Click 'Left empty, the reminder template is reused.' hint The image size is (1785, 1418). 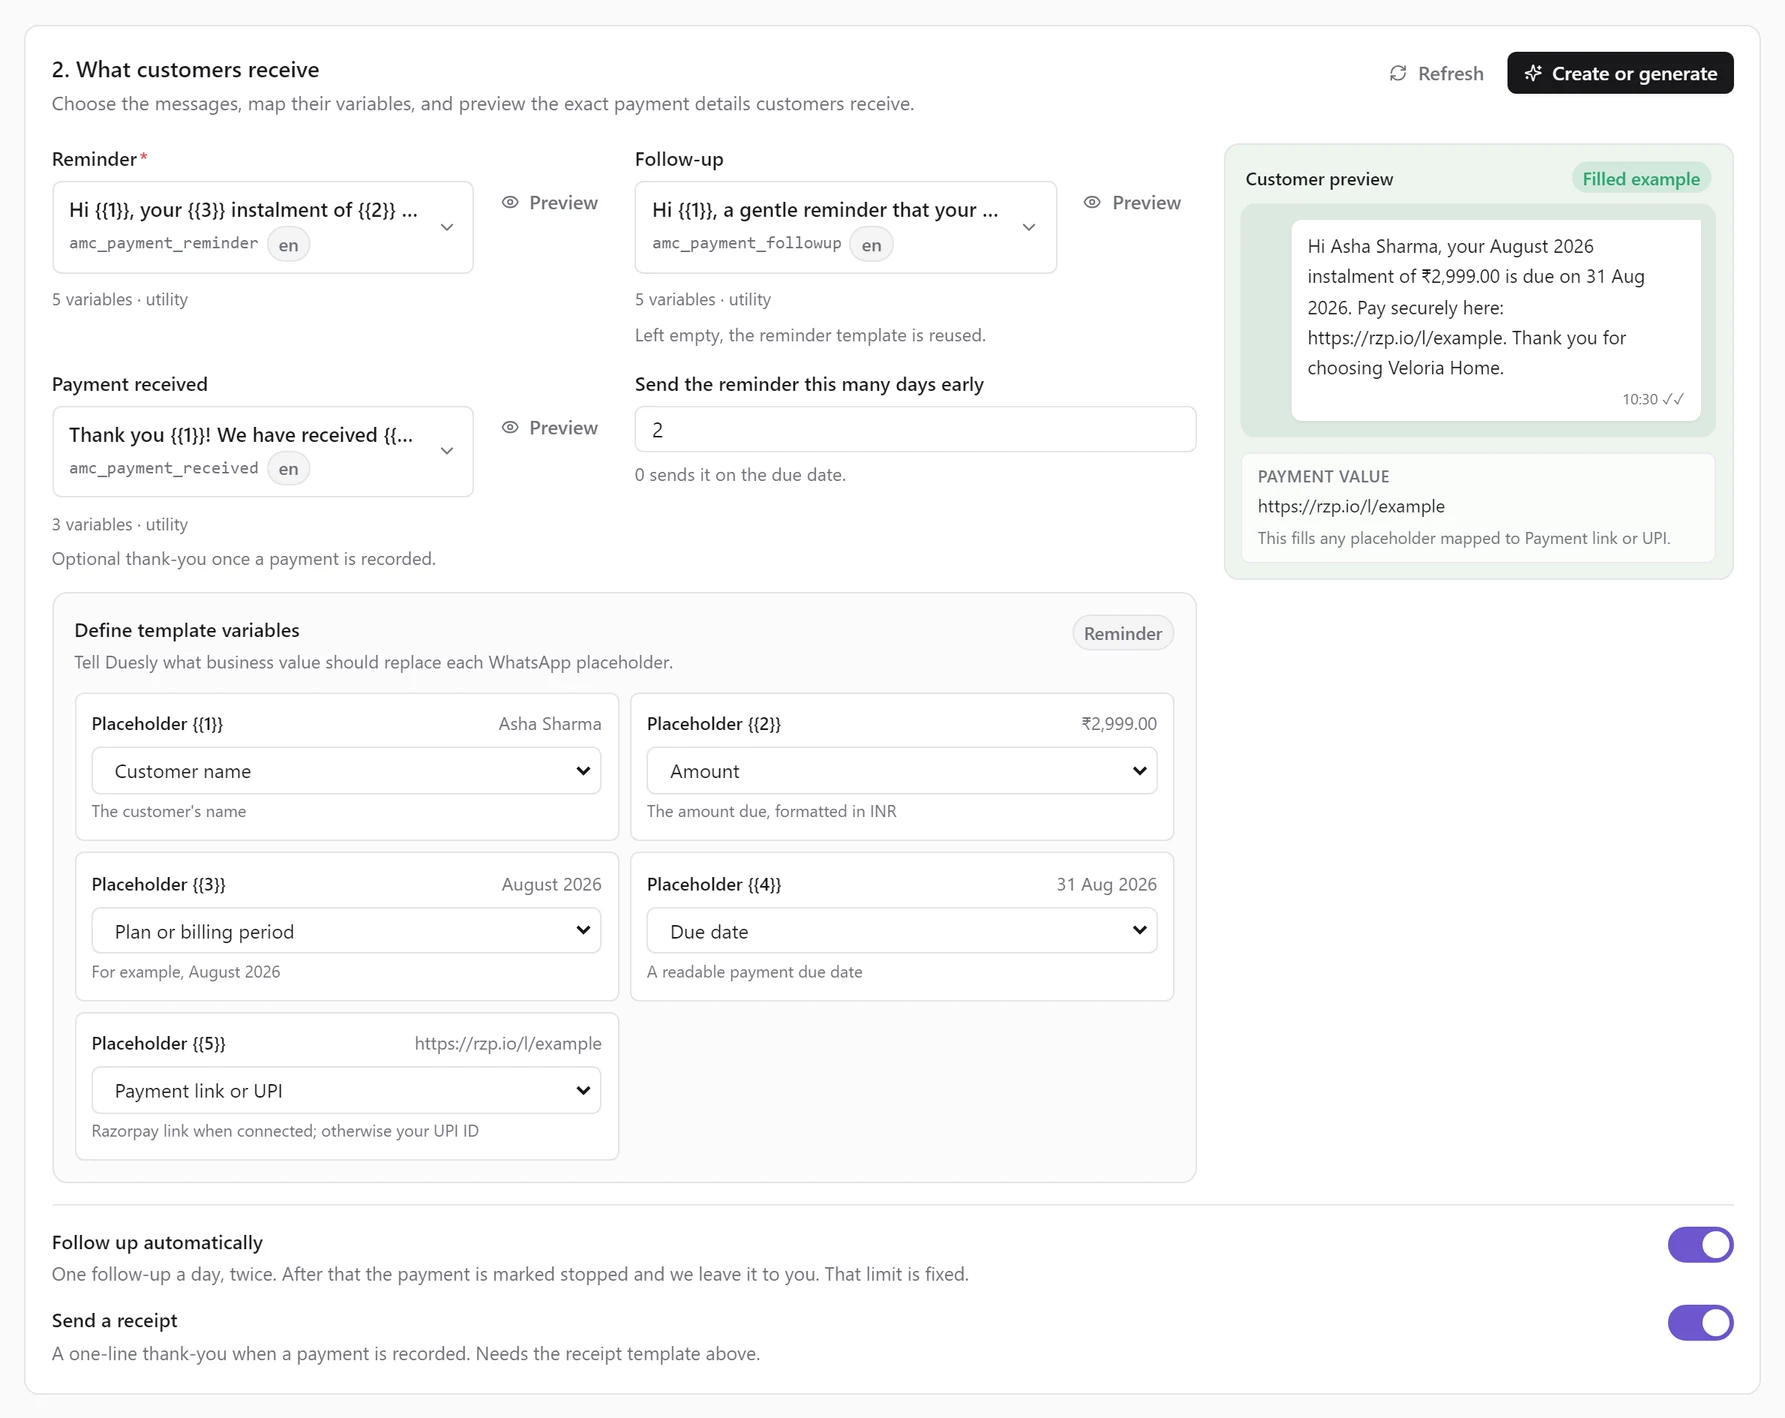pyautogui.click(x=810, y=335)
